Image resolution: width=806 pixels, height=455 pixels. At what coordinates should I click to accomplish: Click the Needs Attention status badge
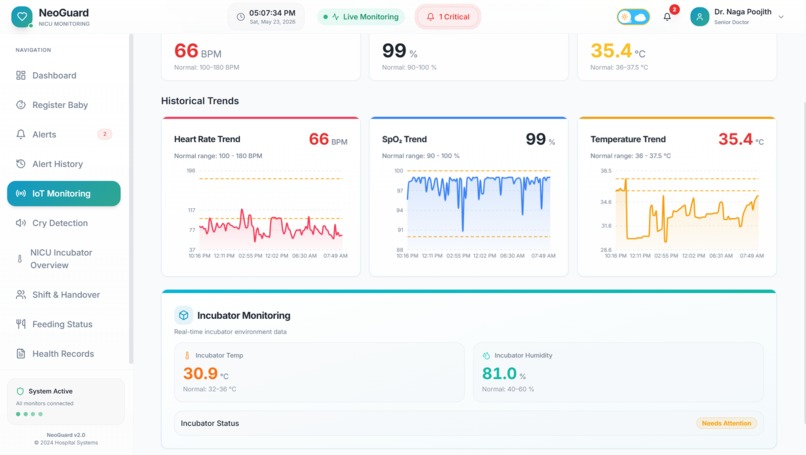726,423
